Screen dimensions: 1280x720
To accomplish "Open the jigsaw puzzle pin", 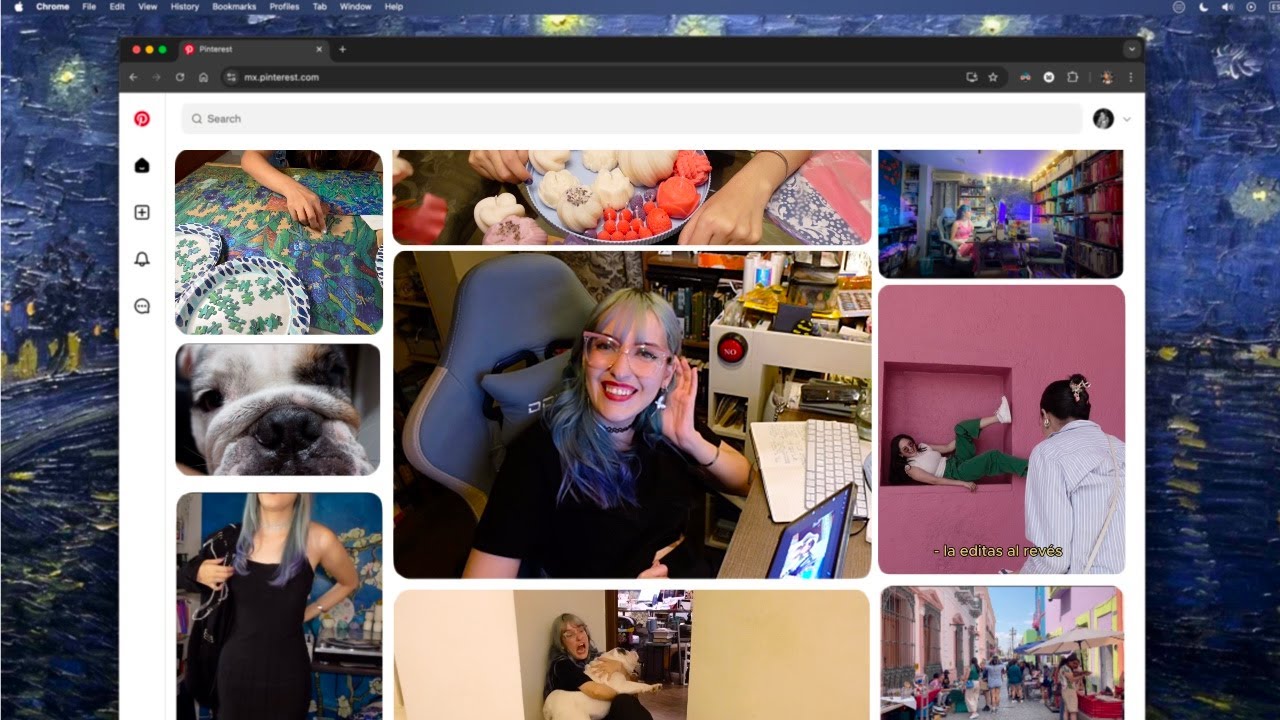I will pyautogui.click(x=279, y=242).
